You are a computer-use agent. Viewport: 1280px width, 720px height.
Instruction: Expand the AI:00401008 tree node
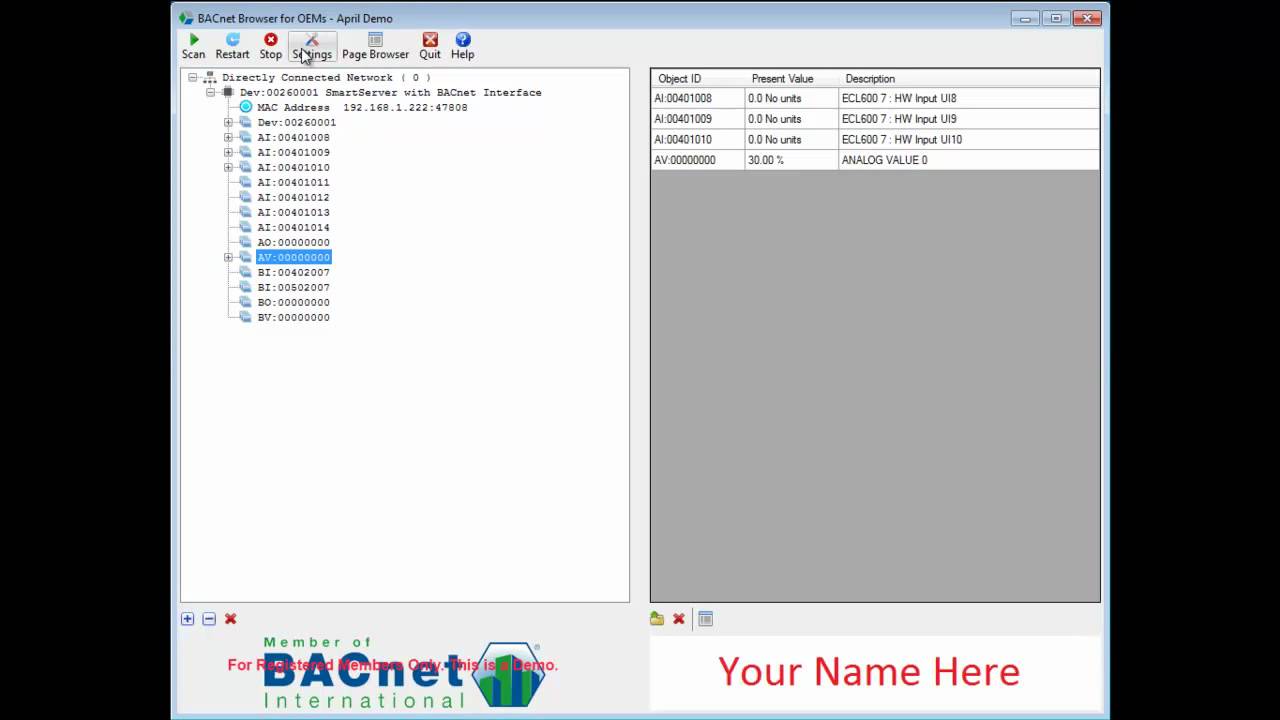click(x=228, y=137)
